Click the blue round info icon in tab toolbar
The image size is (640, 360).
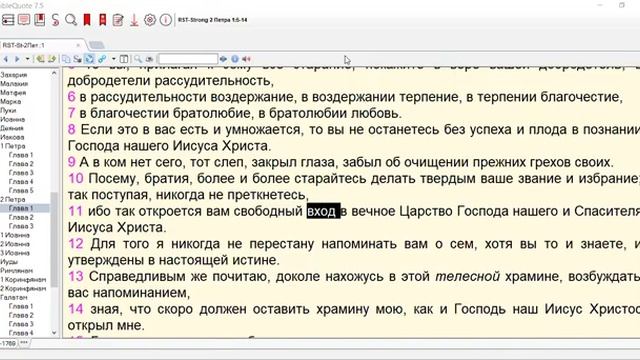235,59
